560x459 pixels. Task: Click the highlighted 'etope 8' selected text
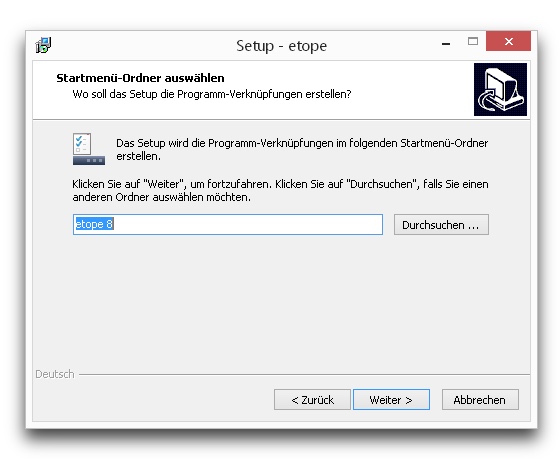(x=94, y=224)
